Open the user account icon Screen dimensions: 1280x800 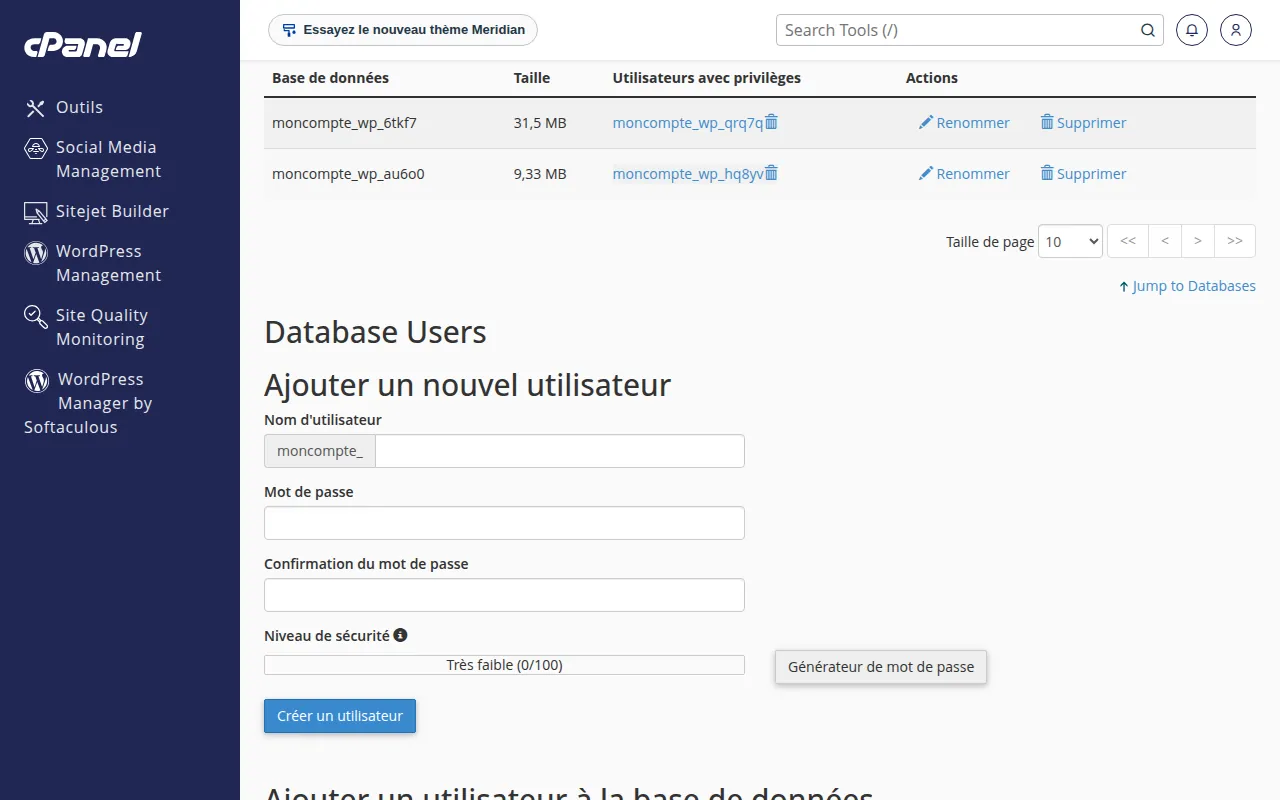[1236, 30]
